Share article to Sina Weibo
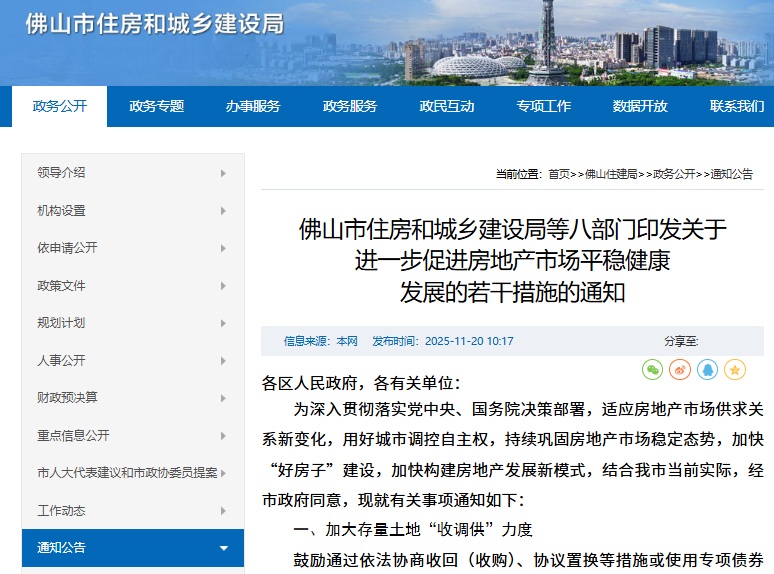 pos(680,370)
